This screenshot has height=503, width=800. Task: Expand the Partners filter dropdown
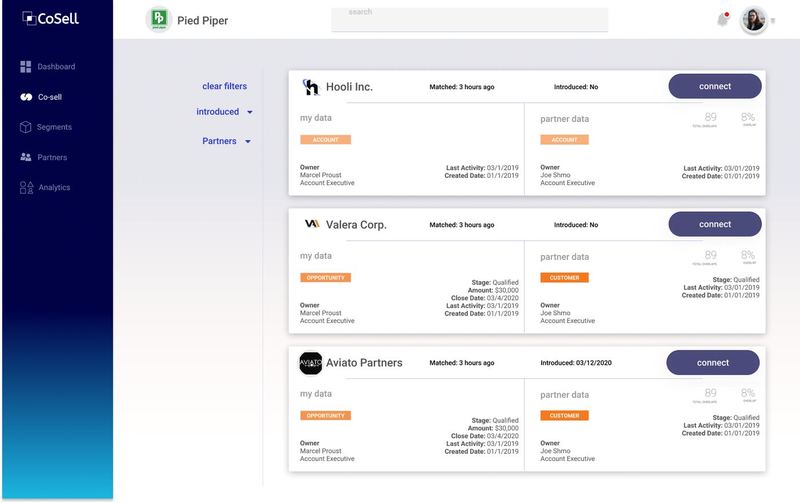[226, 141]
